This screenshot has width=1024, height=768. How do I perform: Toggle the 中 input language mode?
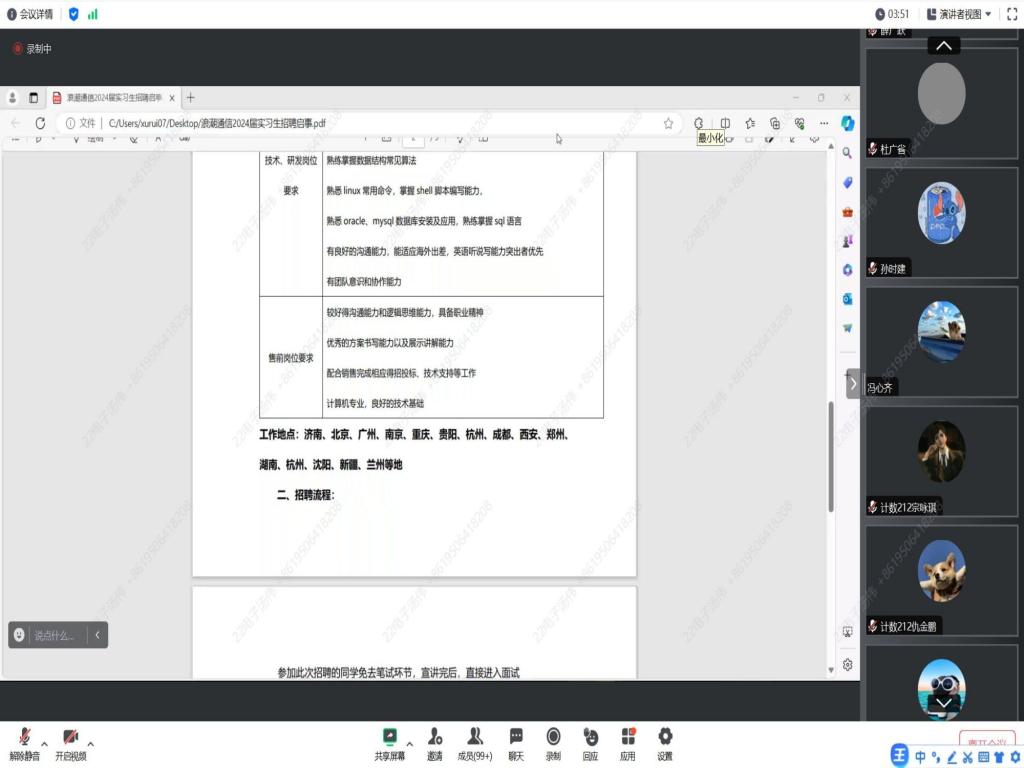click(x=920, y=757)
